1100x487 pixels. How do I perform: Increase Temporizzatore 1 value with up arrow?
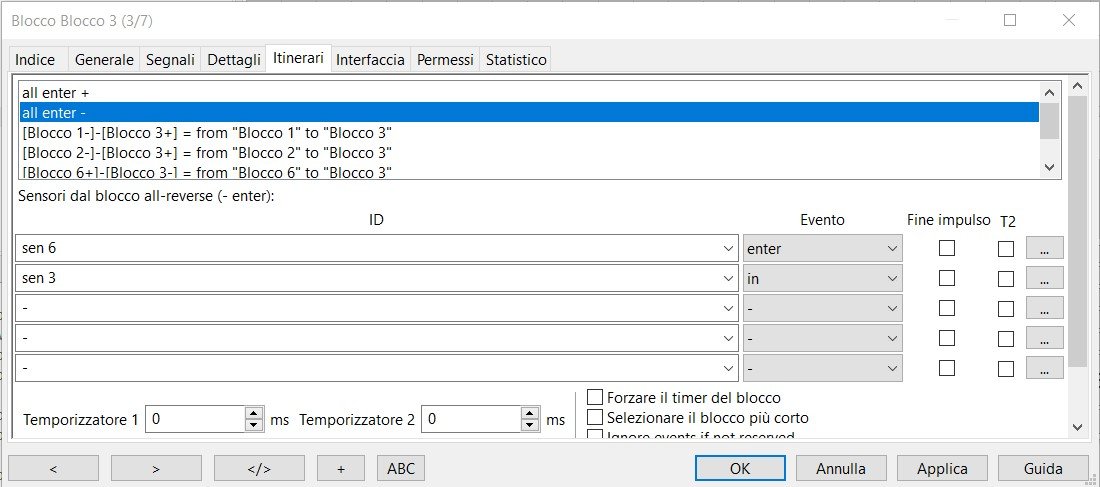coord(254,413)
